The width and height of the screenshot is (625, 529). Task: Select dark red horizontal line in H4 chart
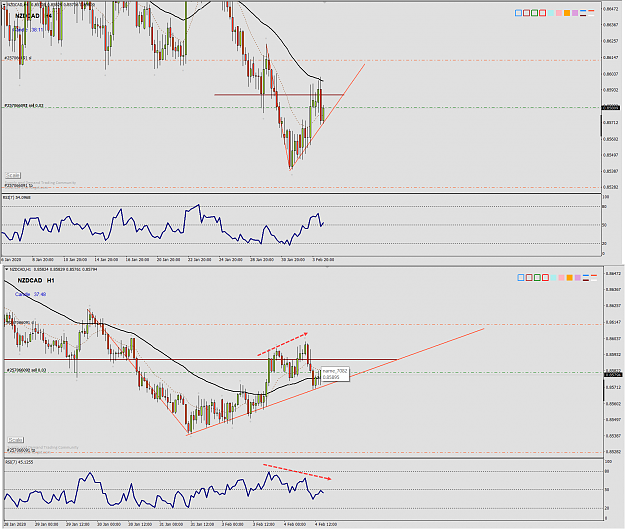(279, 94)
